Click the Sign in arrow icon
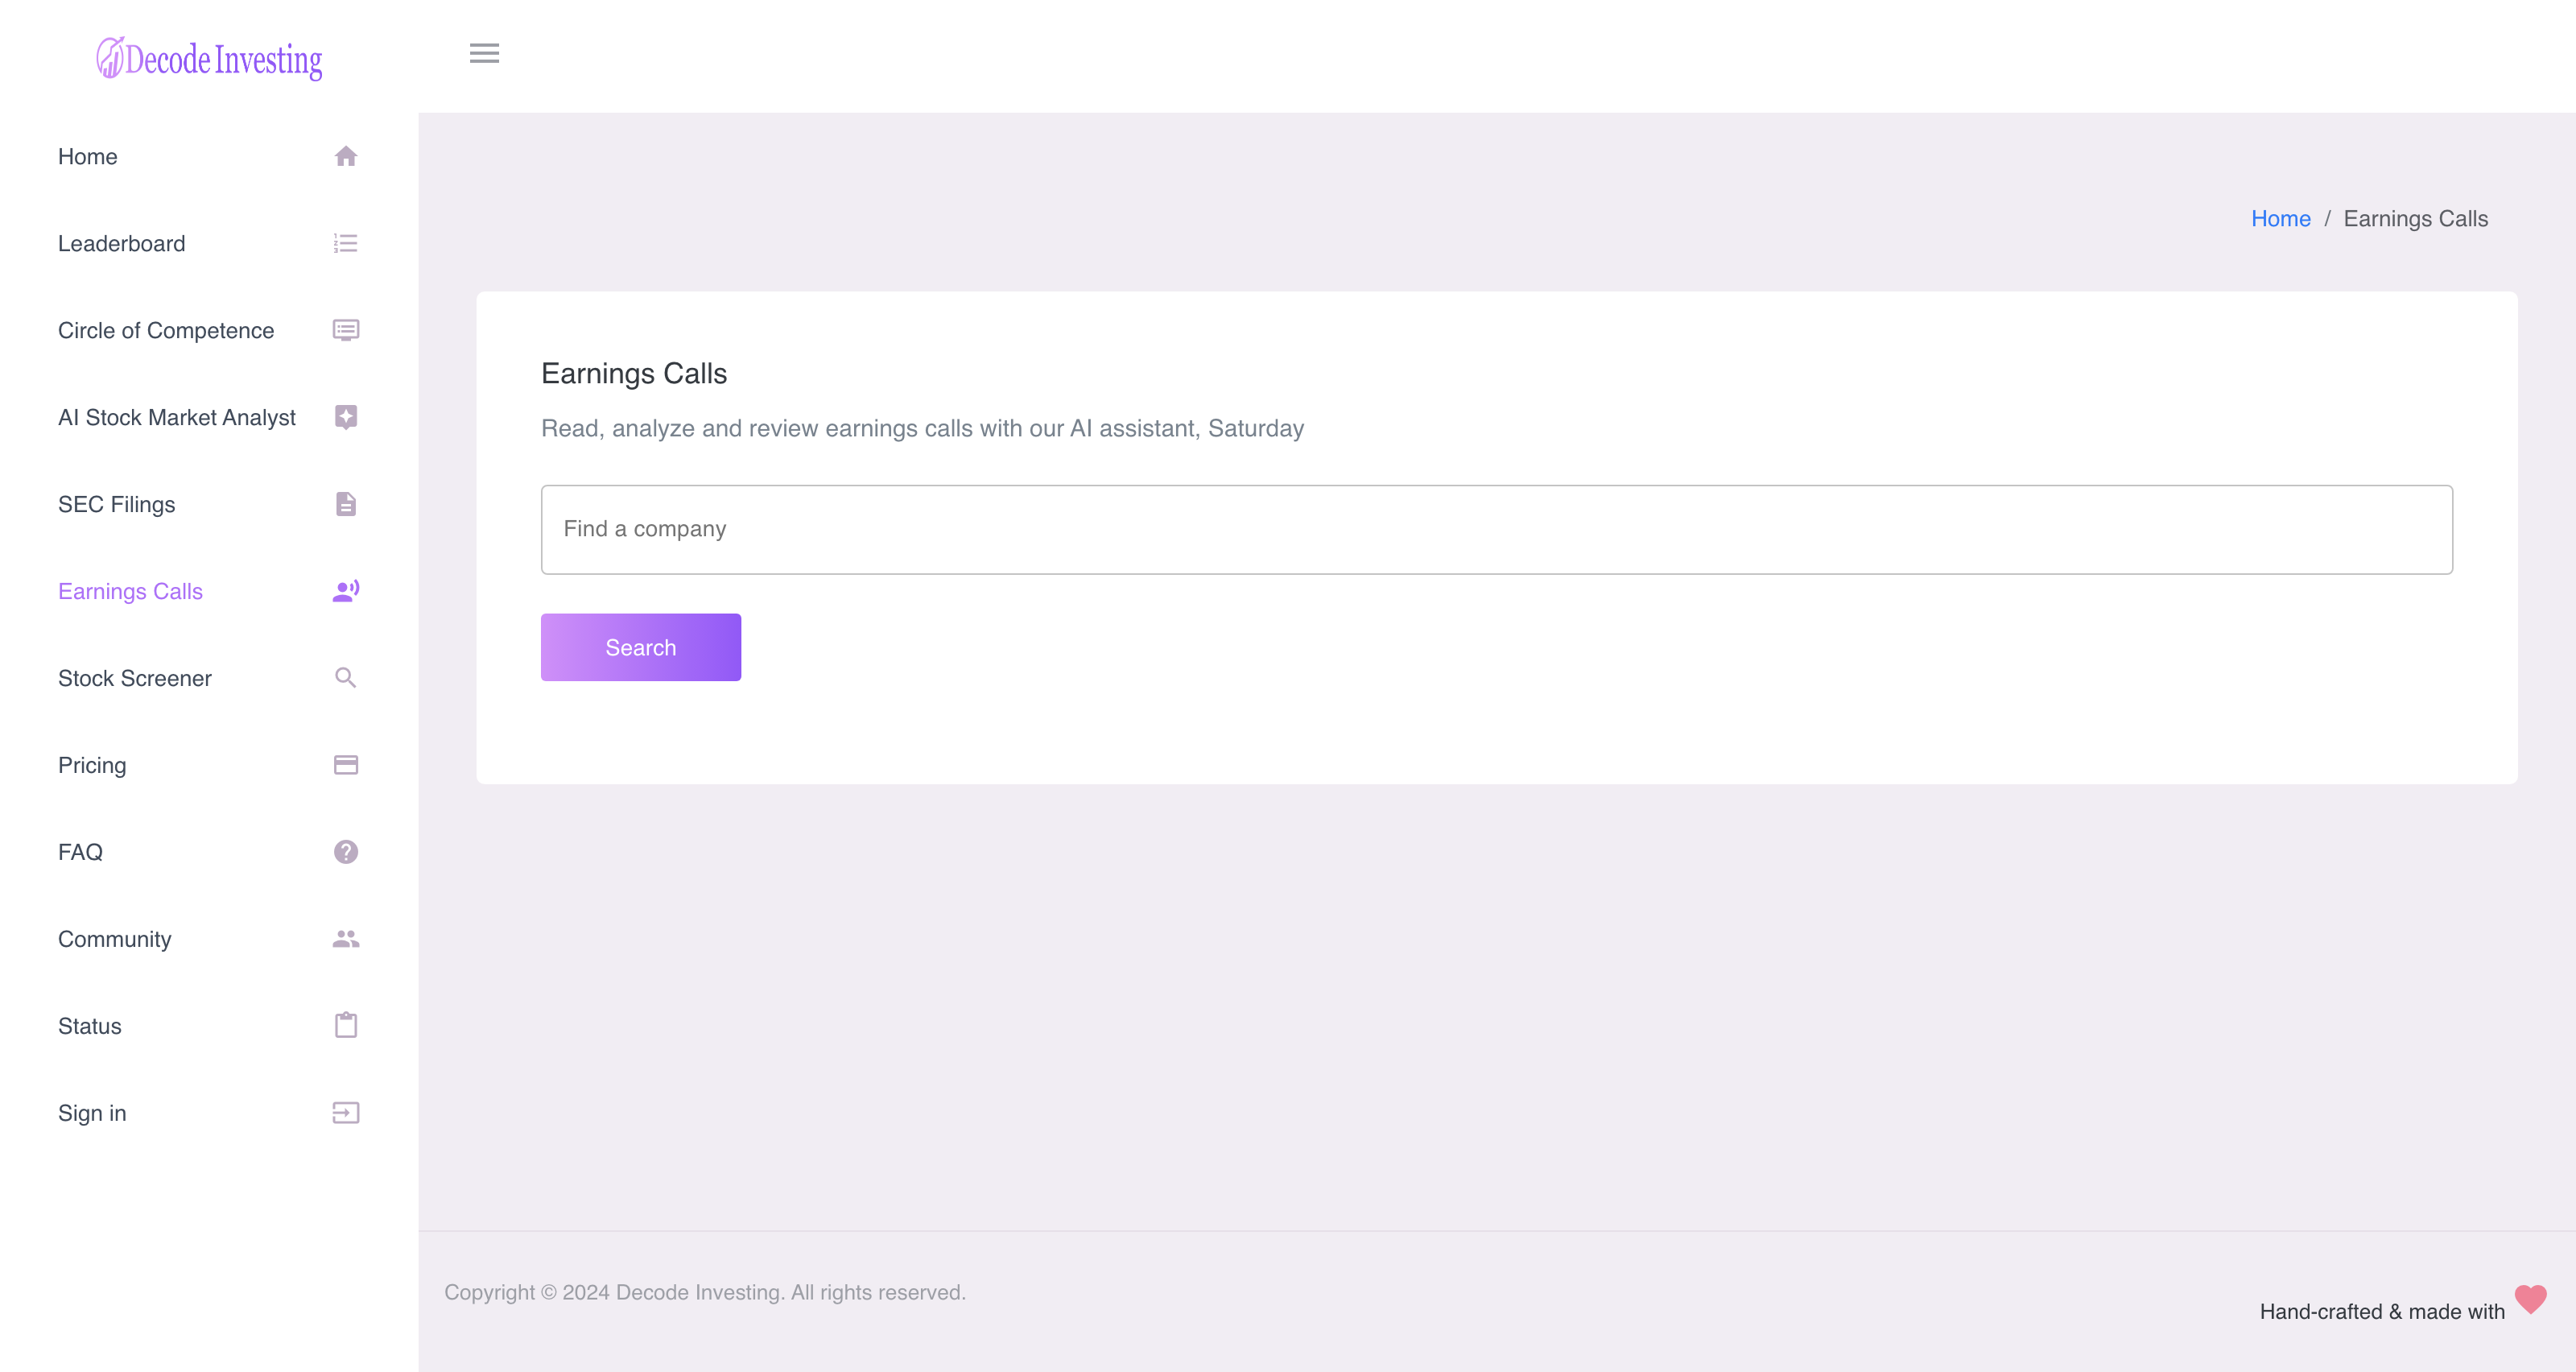This screenshot has width=2576, height=1372. pyautogui.click(x=346, y=1113)
